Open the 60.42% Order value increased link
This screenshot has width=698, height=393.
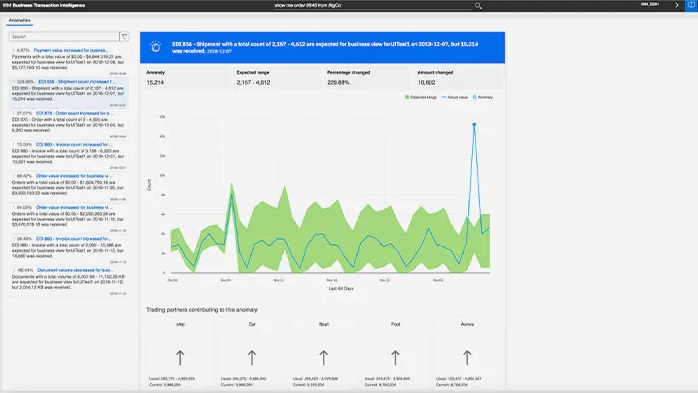coord(73,176)
